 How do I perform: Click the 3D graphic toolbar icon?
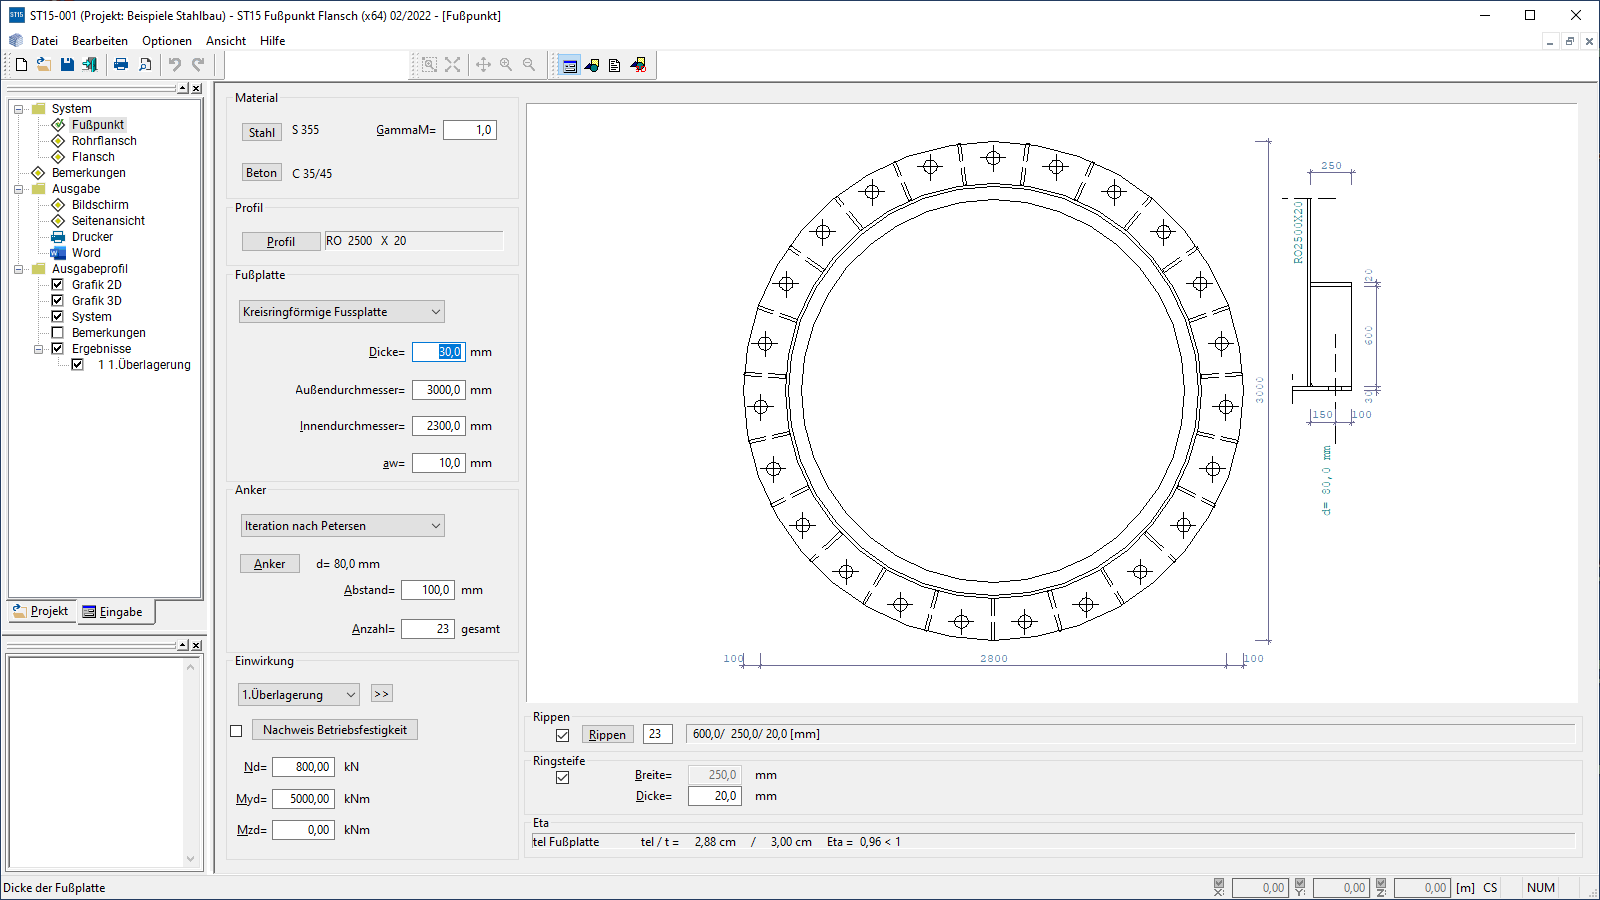pos(638,66)
